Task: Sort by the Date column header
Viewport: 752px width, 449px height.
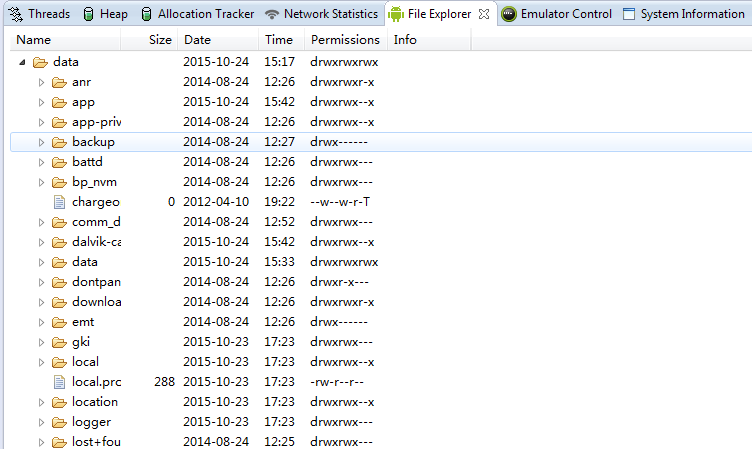Action: coord(218,40)
